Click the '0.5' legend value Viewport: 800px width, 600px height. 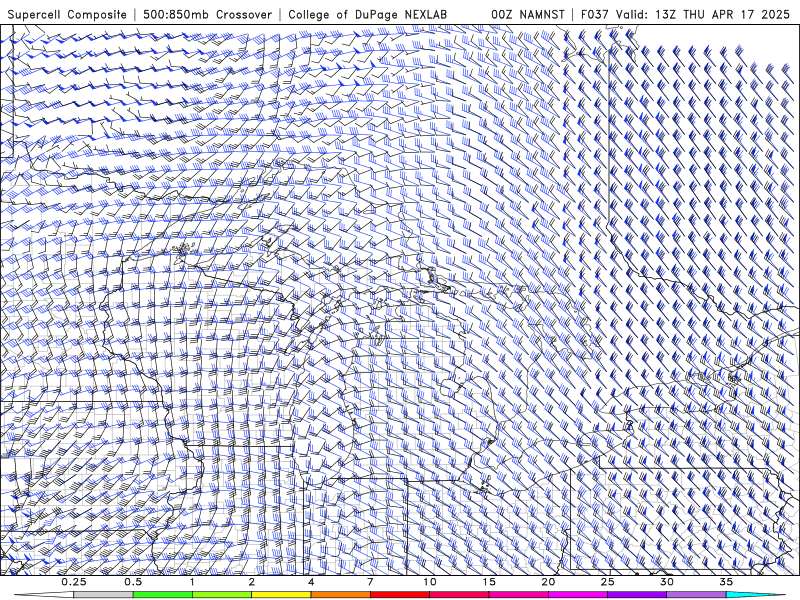[x=133, y=582]
